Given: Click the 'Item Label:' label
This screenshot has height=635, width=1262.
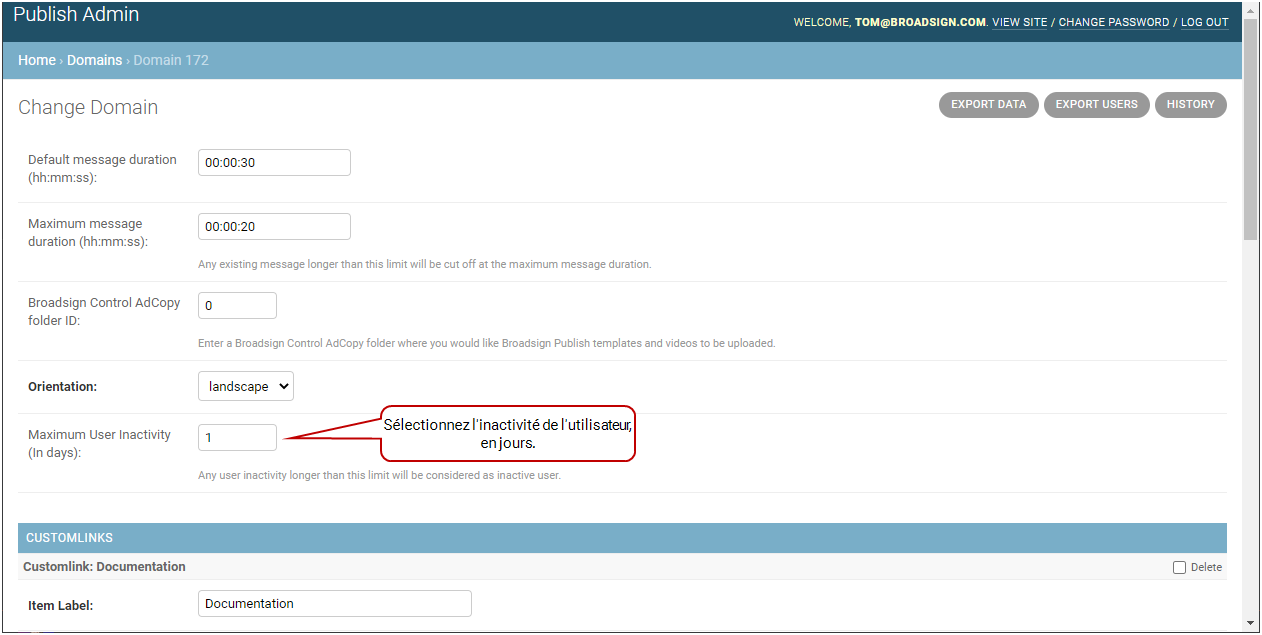Looking at the screenshot, I should coord(60,605).
